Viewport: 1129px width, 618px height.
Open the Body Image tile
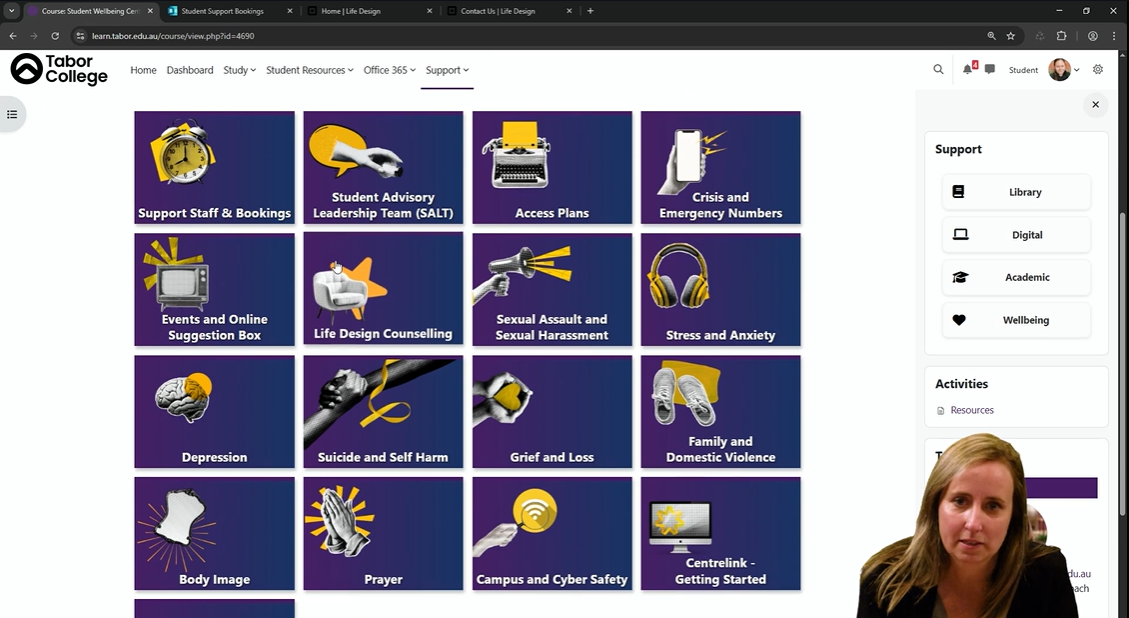[x=215, y=534]
